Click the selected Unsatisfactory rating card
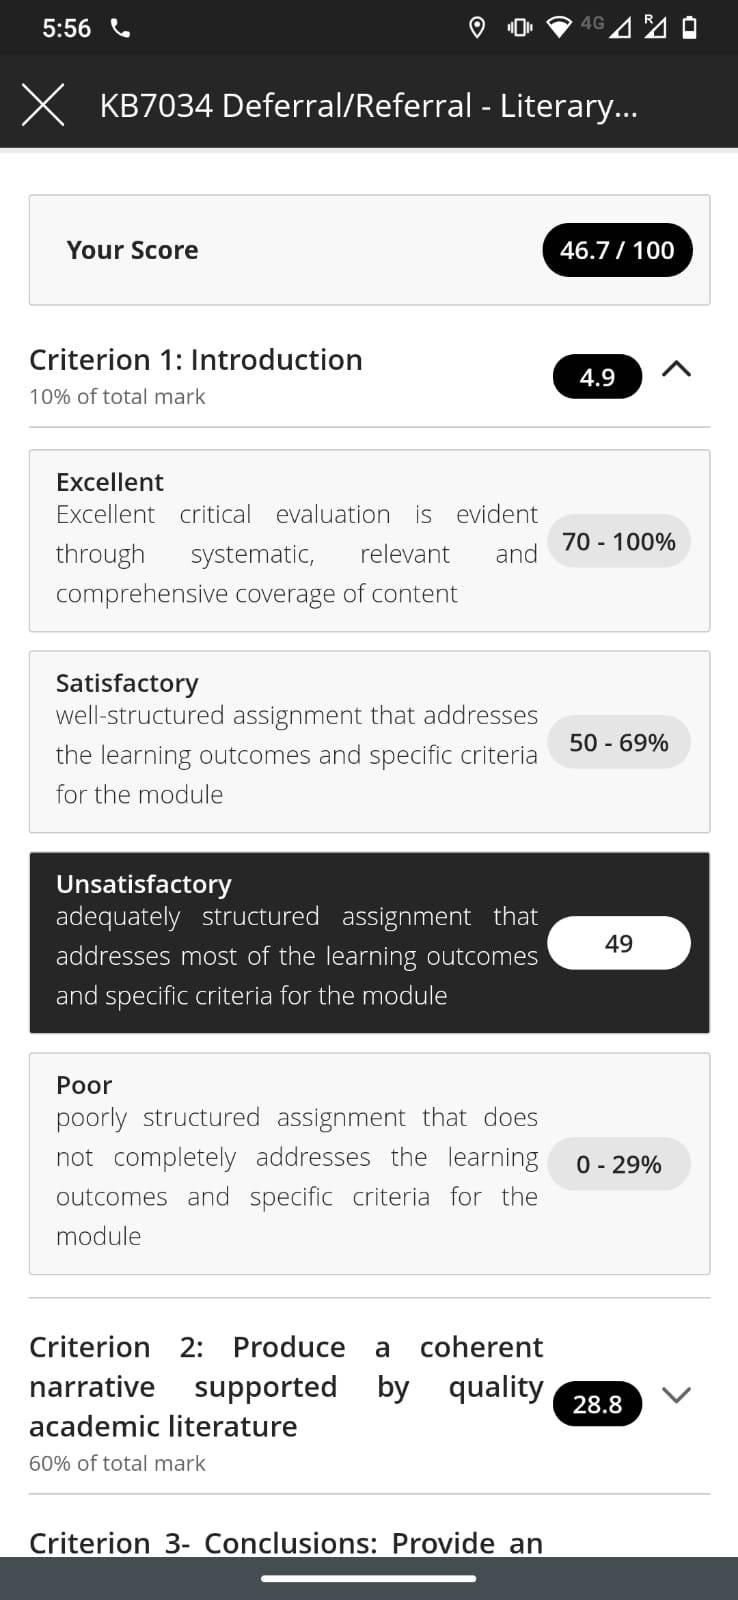738x1600 pixels. tap(369, 943)
